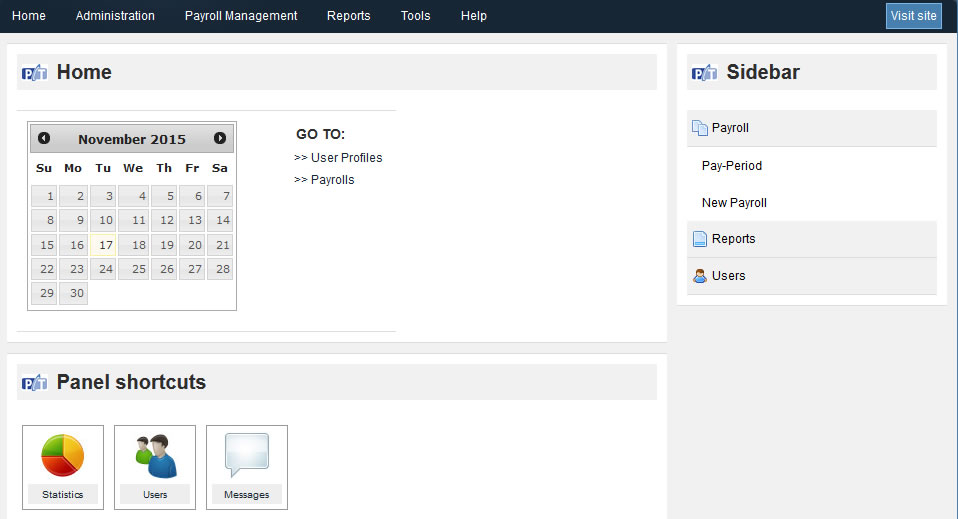
Task: Click the Visit site button
Action: pyautogui.click(x=913, y=16)
